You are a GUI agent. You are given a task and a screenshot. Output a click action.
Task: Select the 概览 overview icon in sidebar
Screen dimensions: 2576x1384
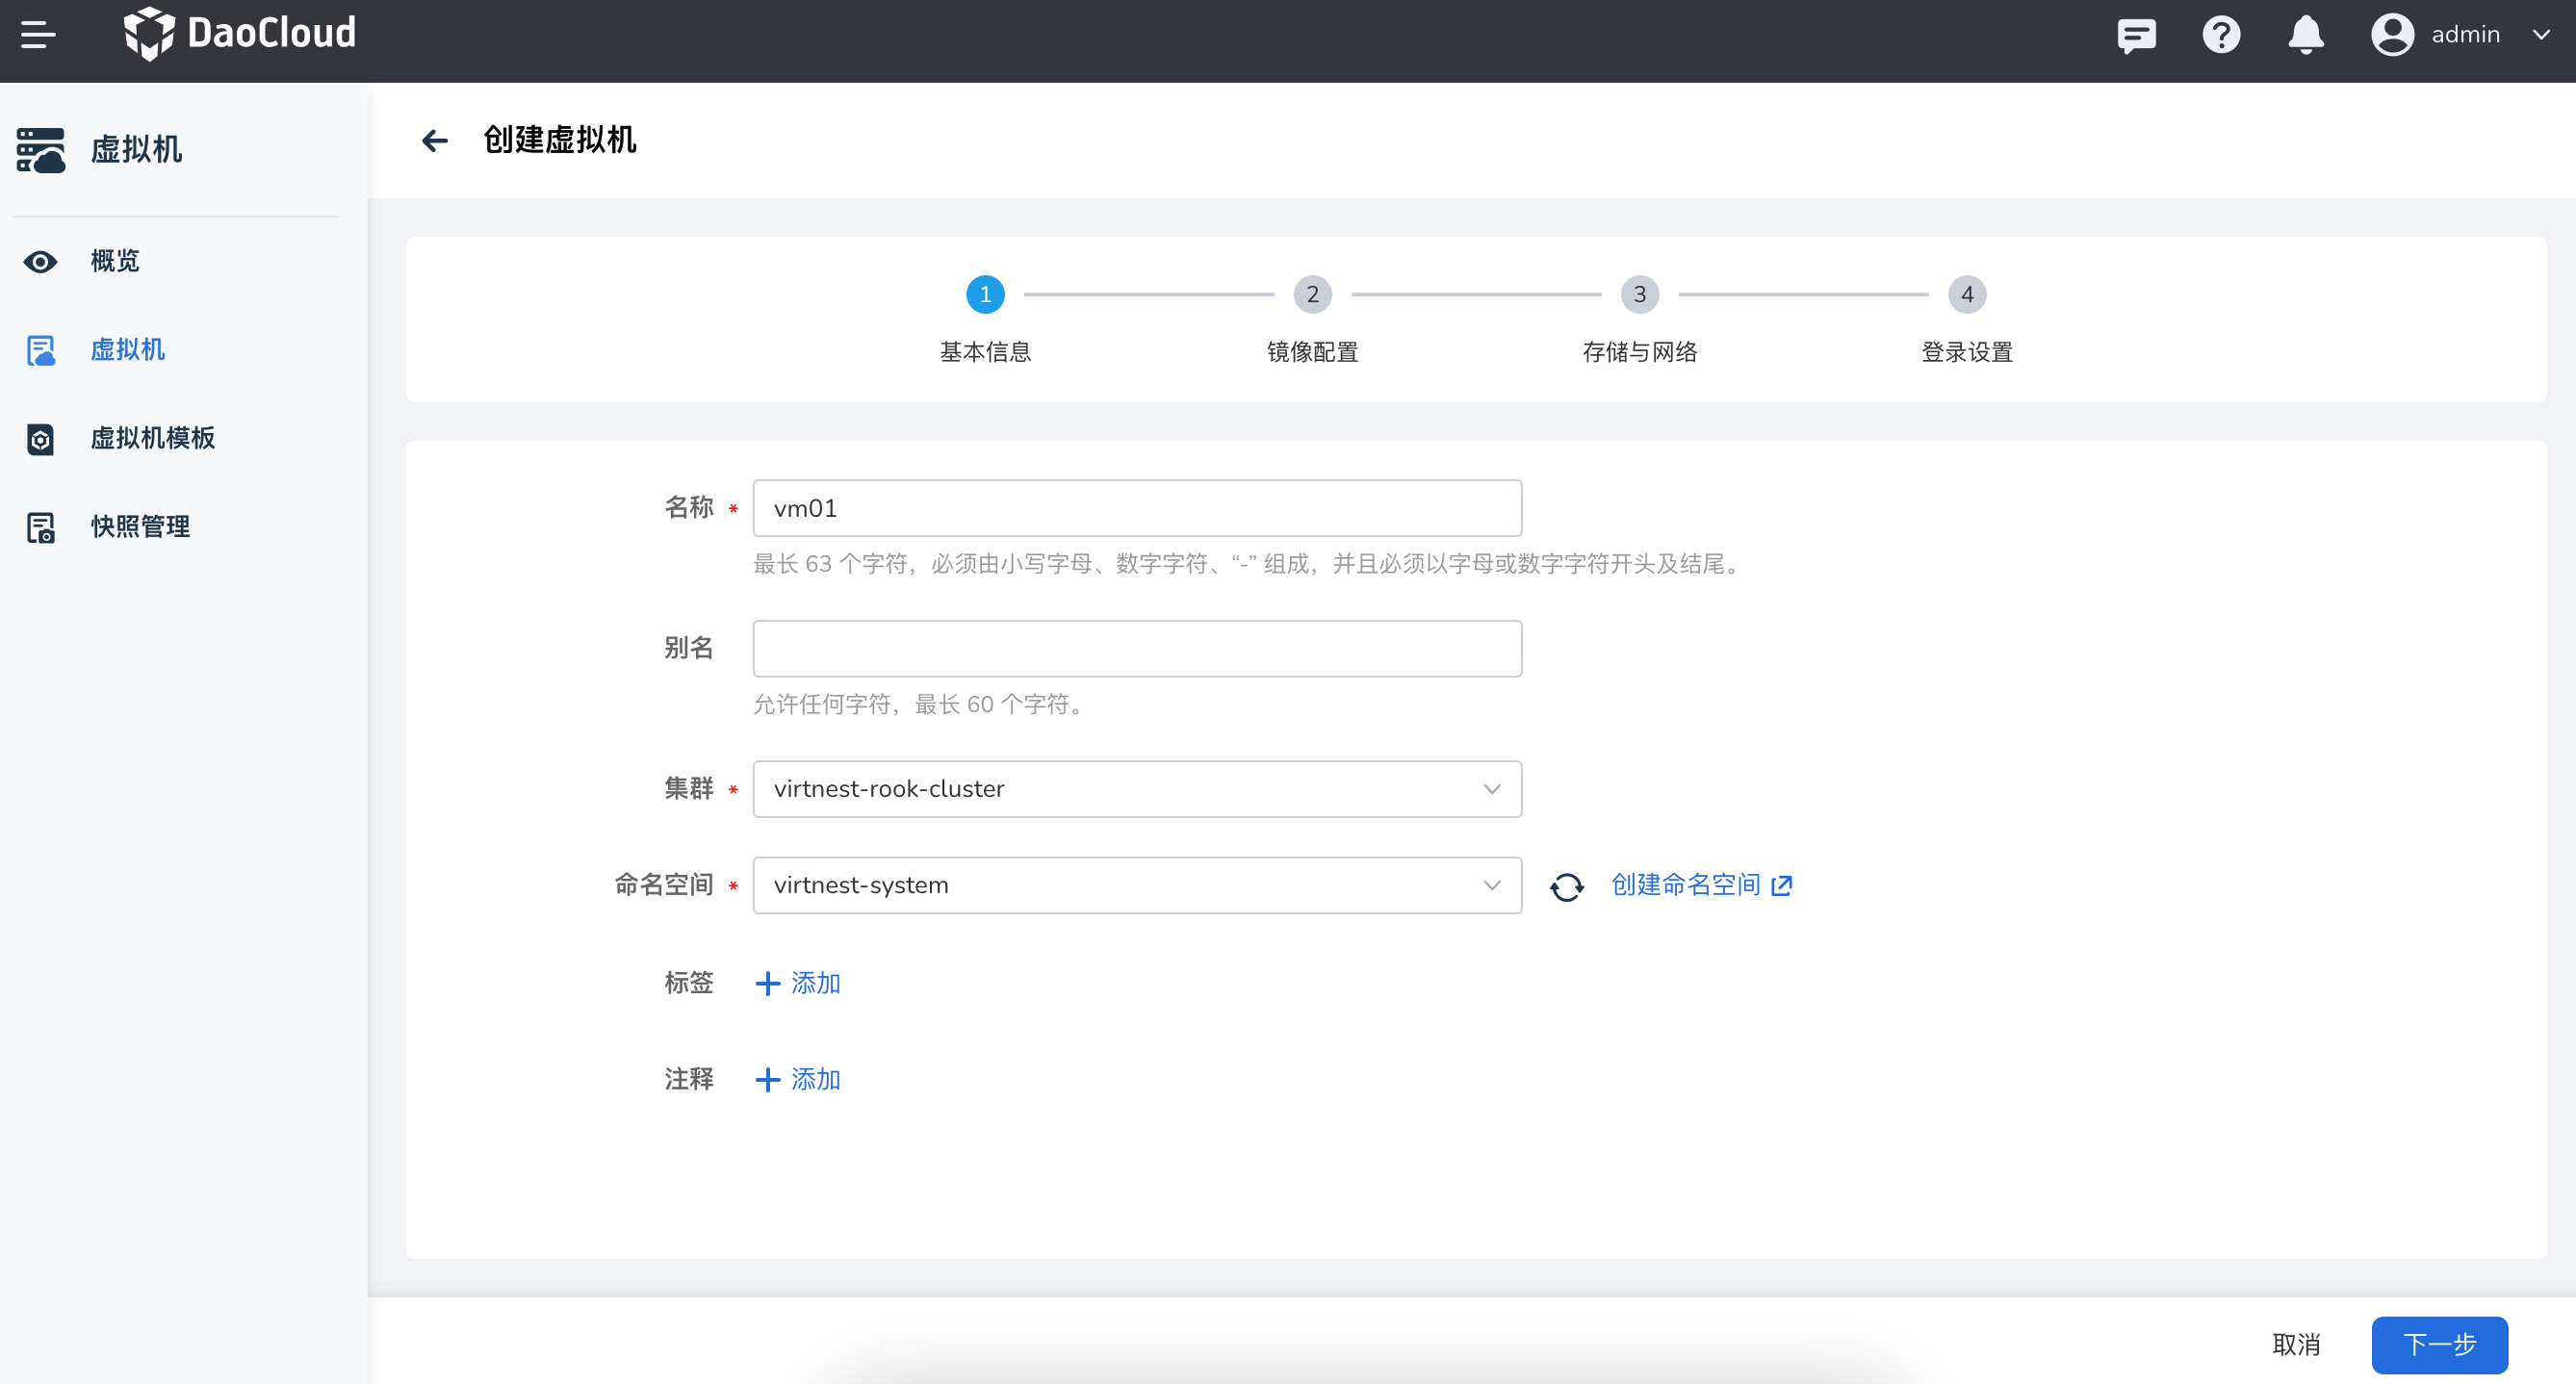[40, 261]
